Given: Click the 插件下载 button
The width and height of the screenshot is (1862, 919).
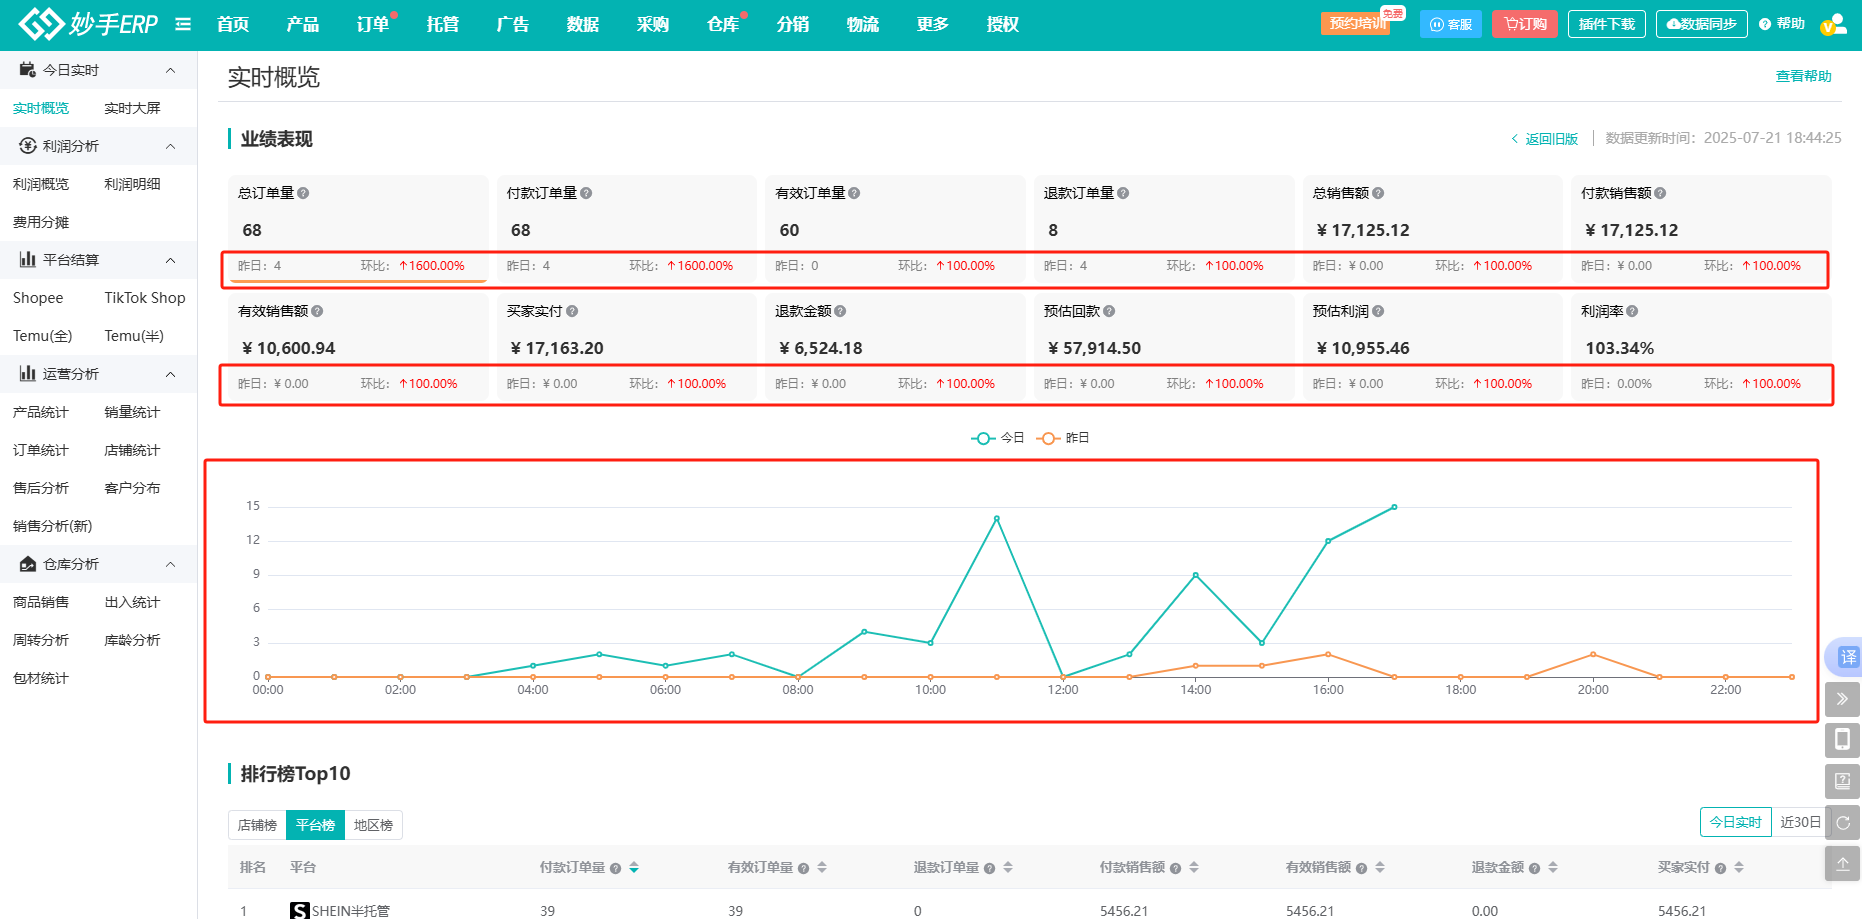Looking at the screenshot, I should (1607, 24).
